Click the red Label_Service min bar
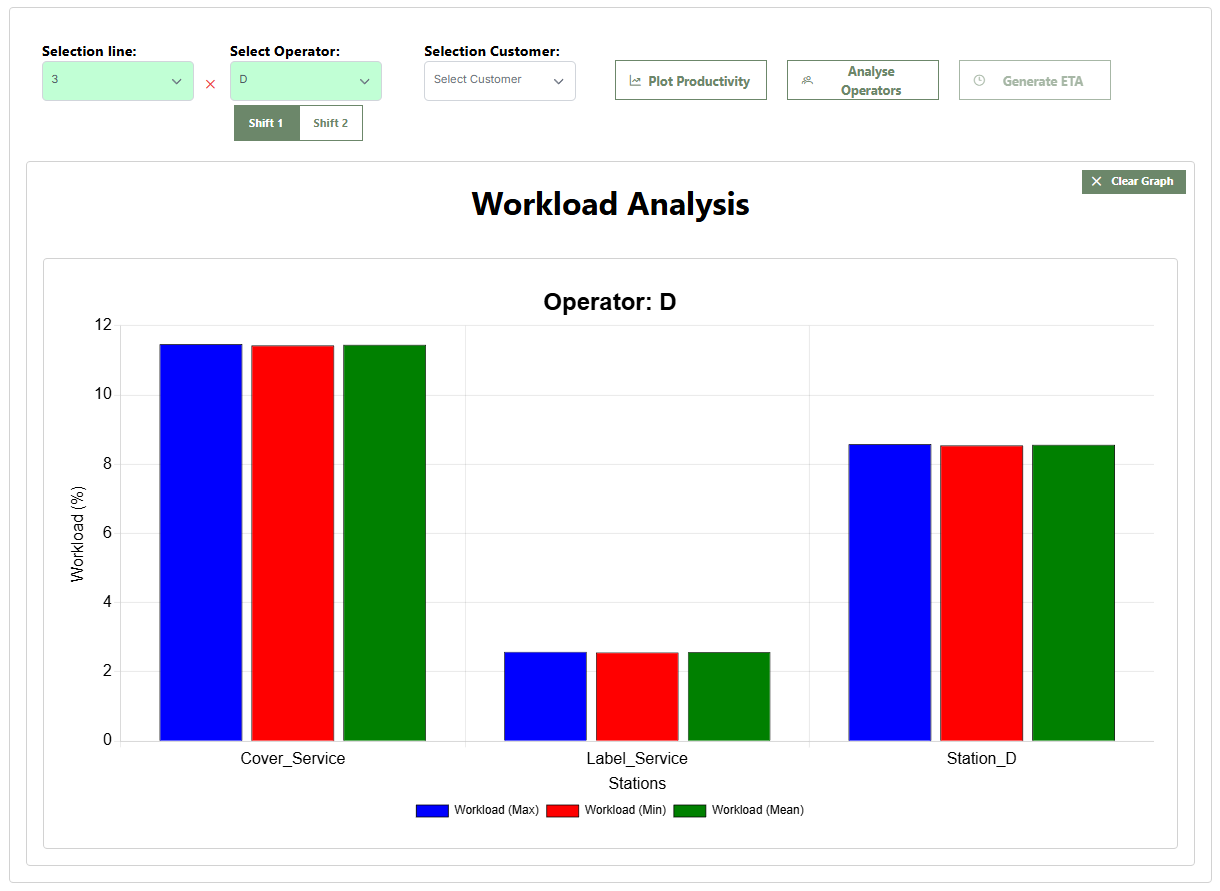 coord(637,696)
